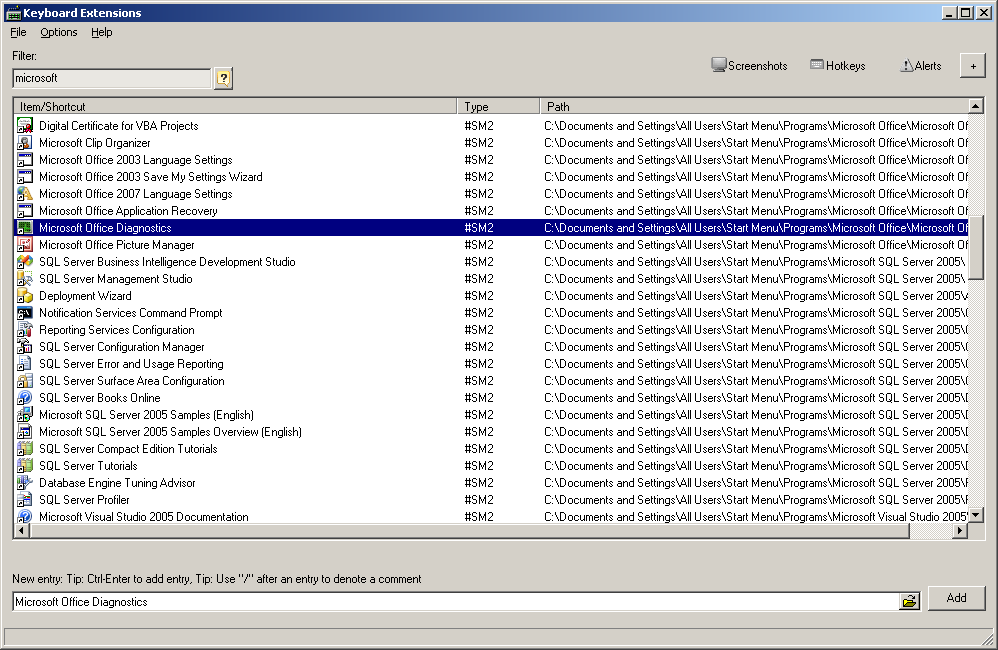Click the yellow question mark filter help icon
This screenshot has height=650, width=998.
[x=223, y=78]
